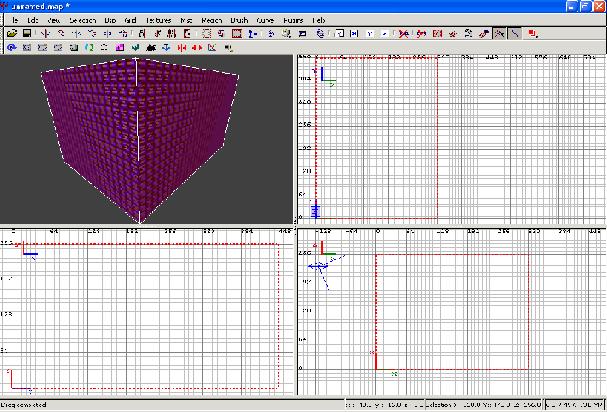The height and width of the screenshot is (412, 607).
Task: Click the Select Touching icon
Action: (x=158, y=34)
